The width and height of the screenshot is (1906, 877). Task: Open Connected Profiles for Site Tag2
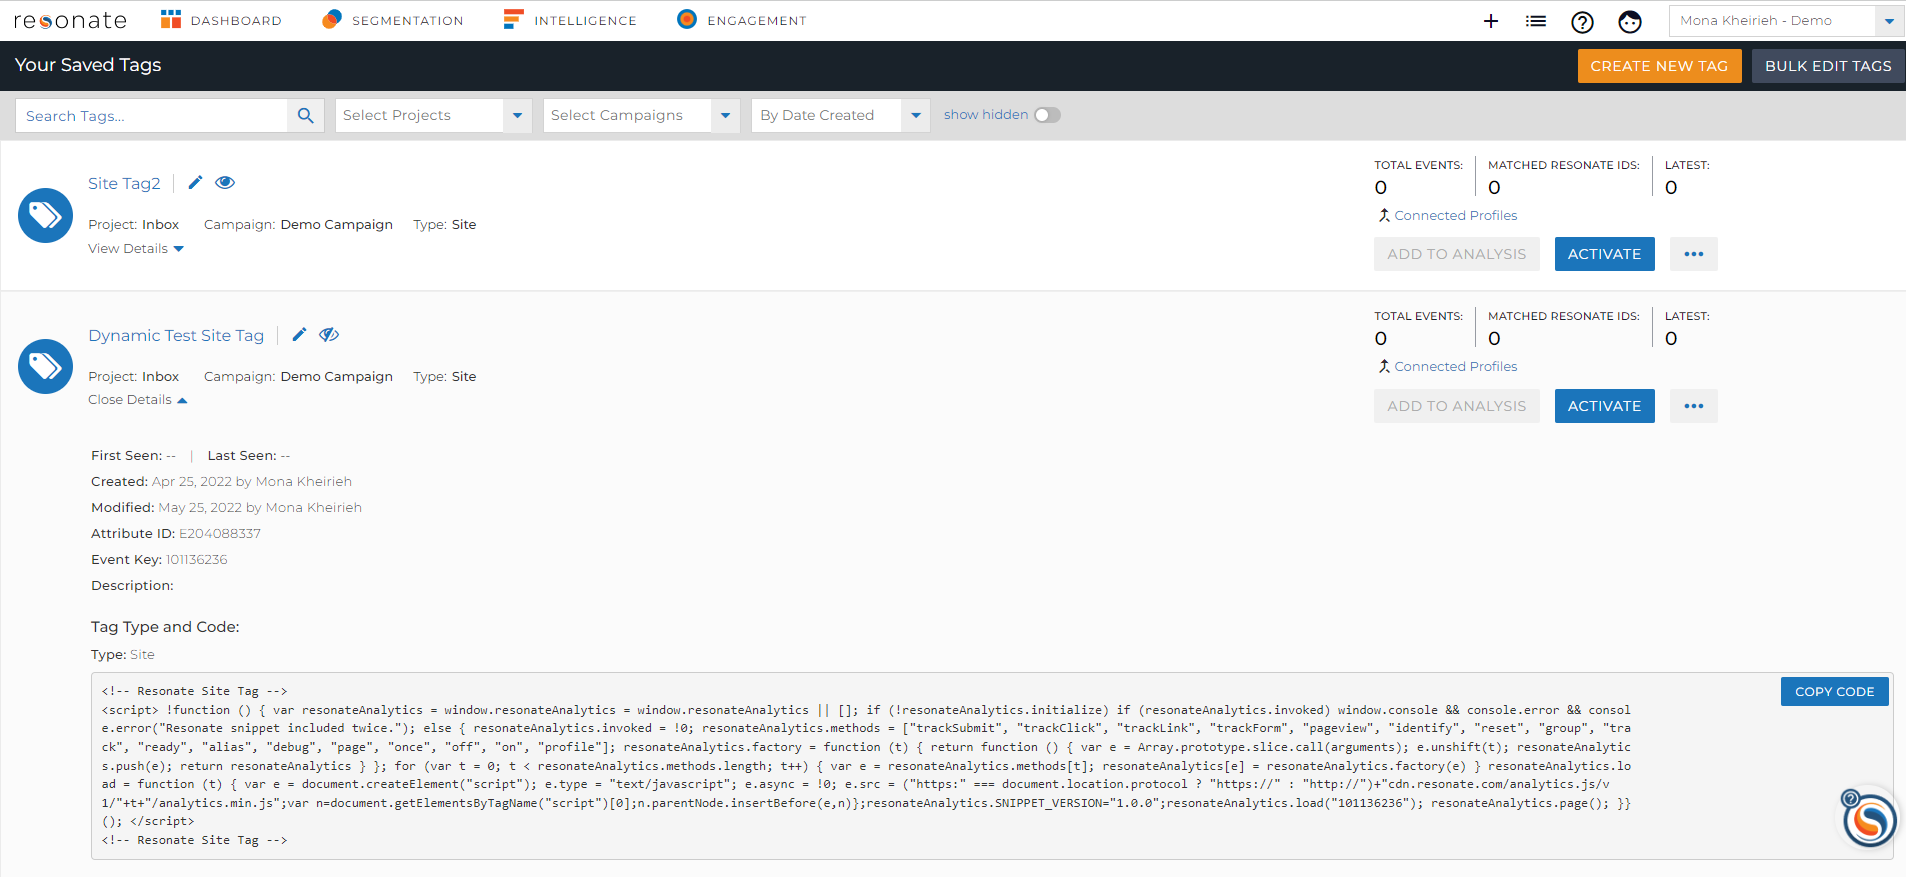click(x=1448, y=215)
